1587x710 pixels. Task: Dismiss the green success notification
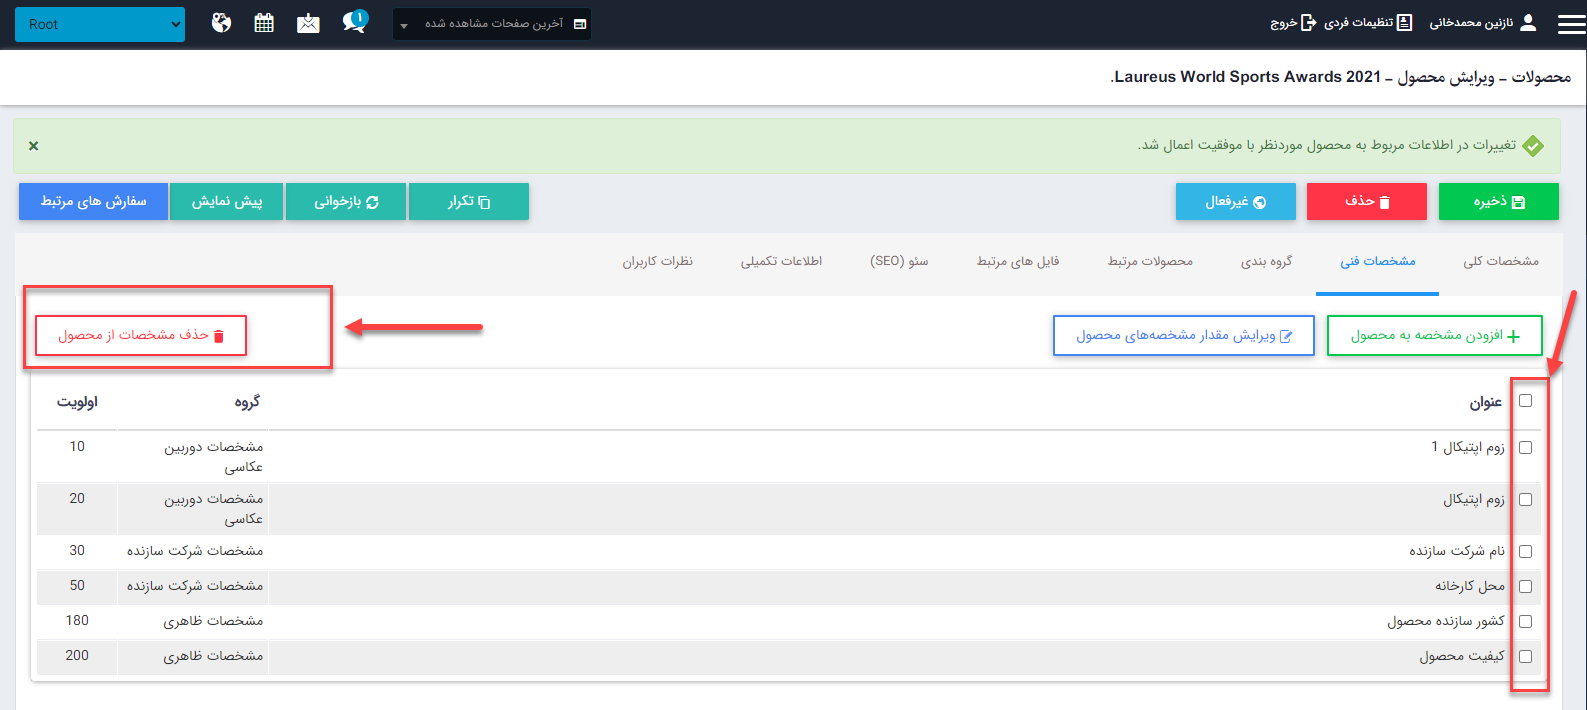tap(34, 146)
